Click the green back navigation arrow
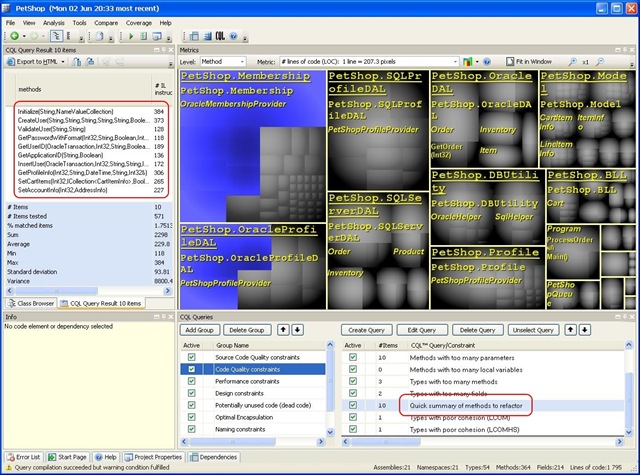 [x=14, y=36]
